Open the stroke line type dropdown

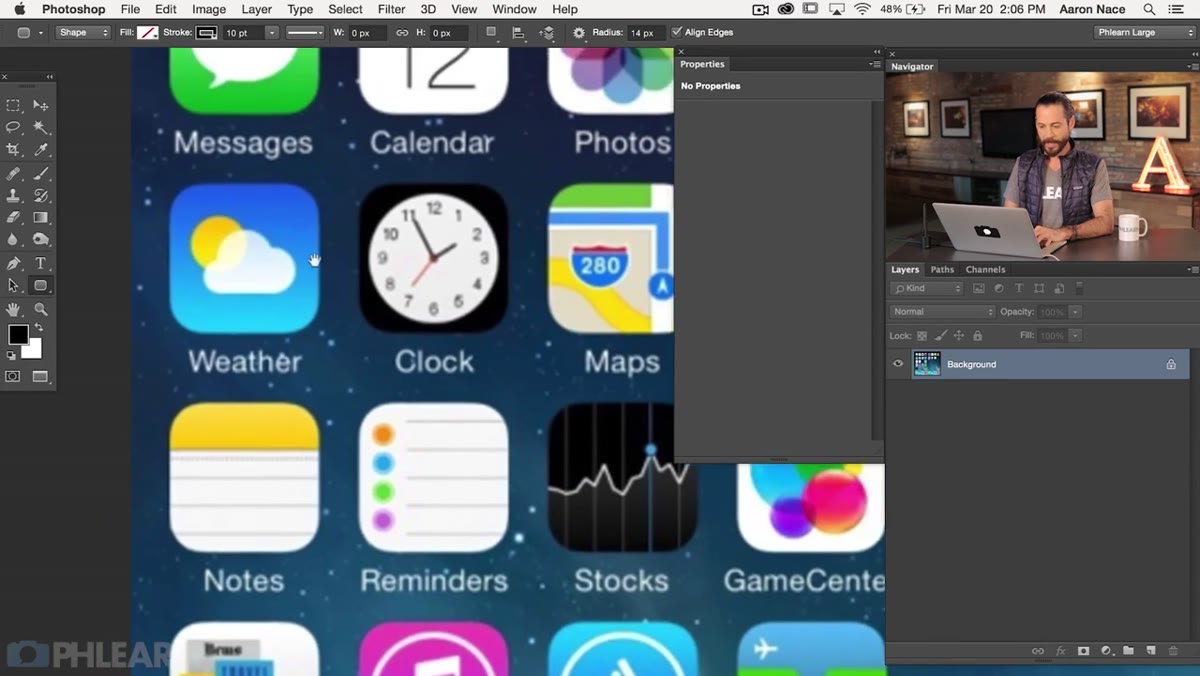pyautogui.click(x=306, y=32)
